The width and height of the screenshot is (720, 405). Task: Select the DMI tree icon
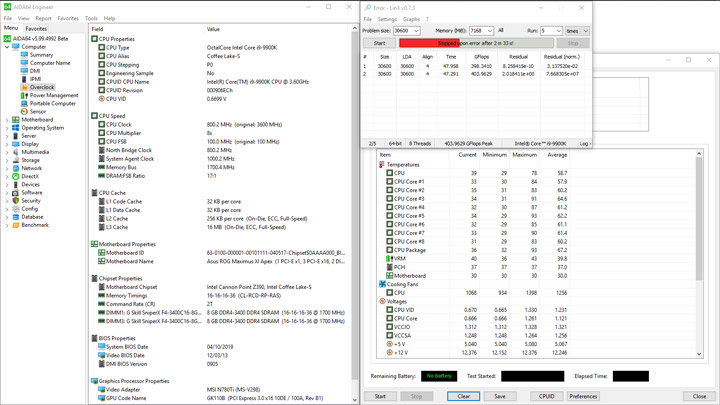24,71
